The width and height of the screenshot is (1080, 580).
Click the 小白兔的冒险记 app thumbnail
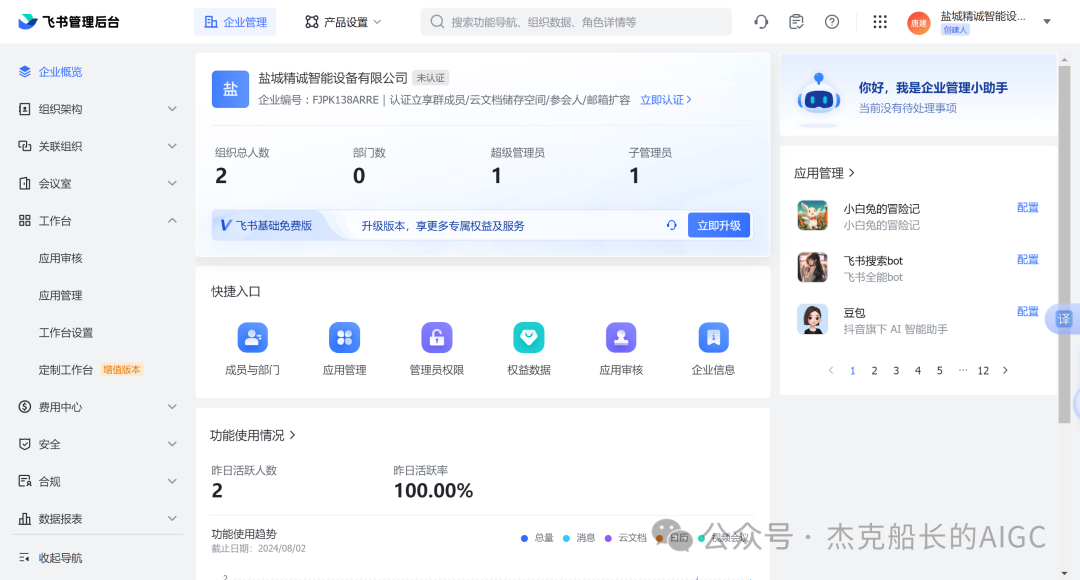click(x=813, y=216)
